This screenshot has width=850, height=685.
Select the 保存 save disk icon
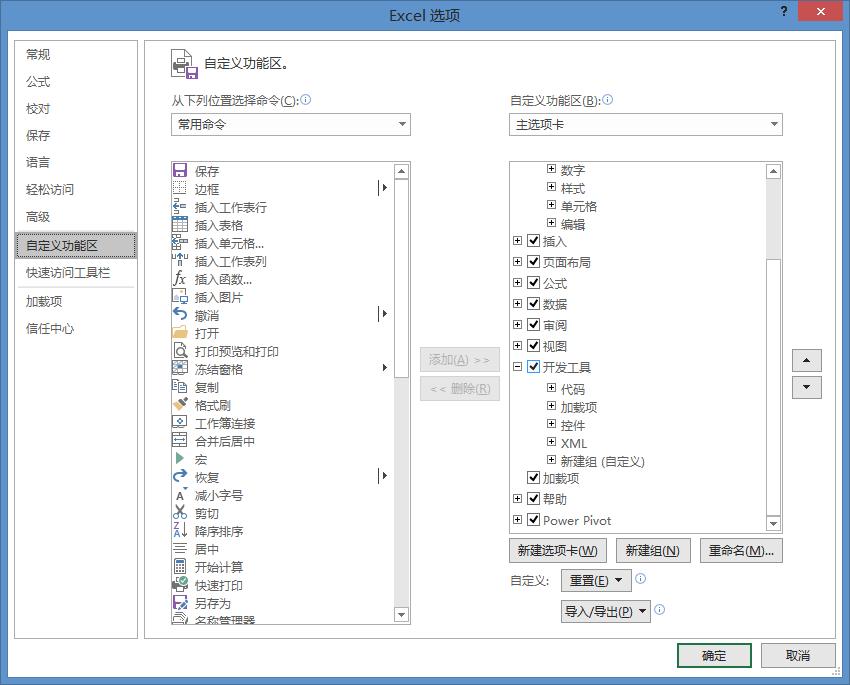178,169
